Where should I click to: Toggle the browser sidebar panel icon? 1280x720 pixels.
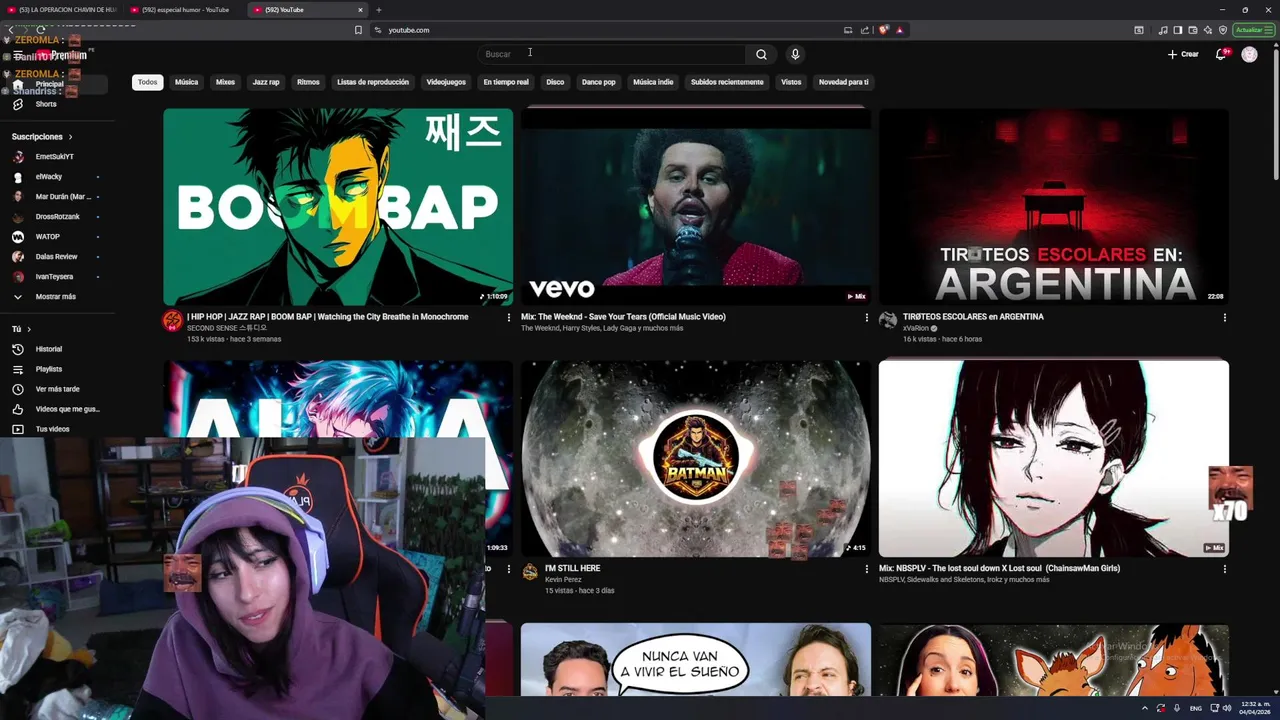(1178, 30)
